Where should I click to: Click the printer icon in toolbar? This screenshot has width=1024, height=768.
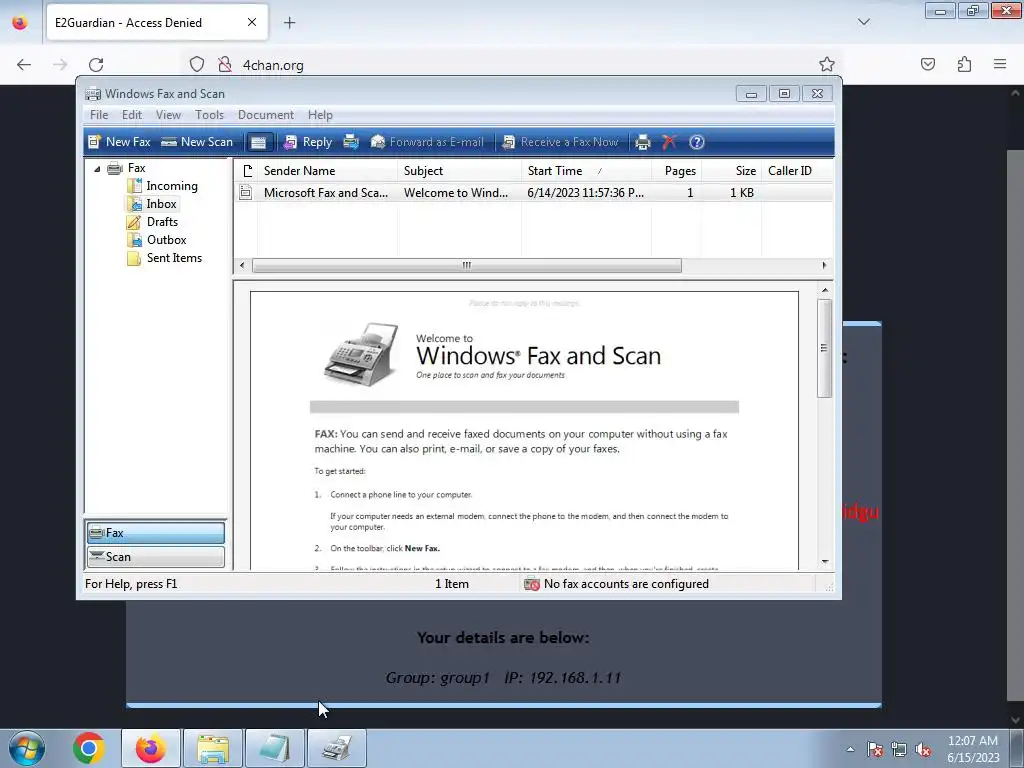643,142
